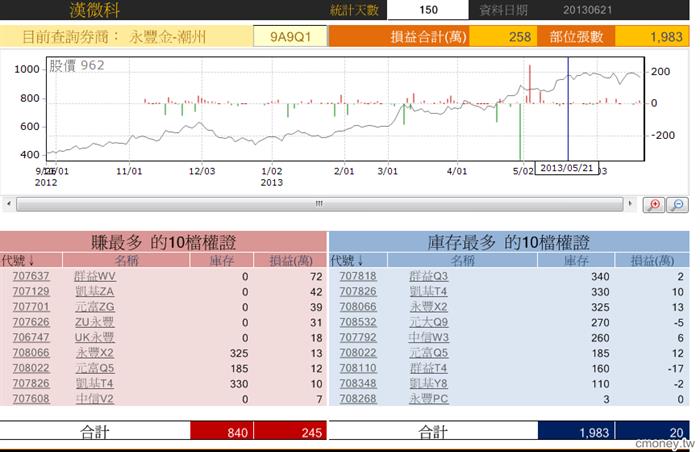700x452 pixels.
Task: Open warrant 永豐PC link
Action: 429,399
